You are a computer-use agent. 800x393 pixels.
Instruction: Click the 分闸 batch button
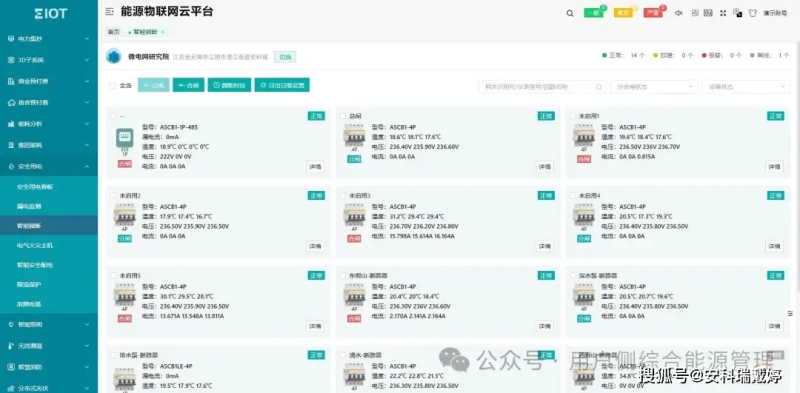click(x=154, y=85)
